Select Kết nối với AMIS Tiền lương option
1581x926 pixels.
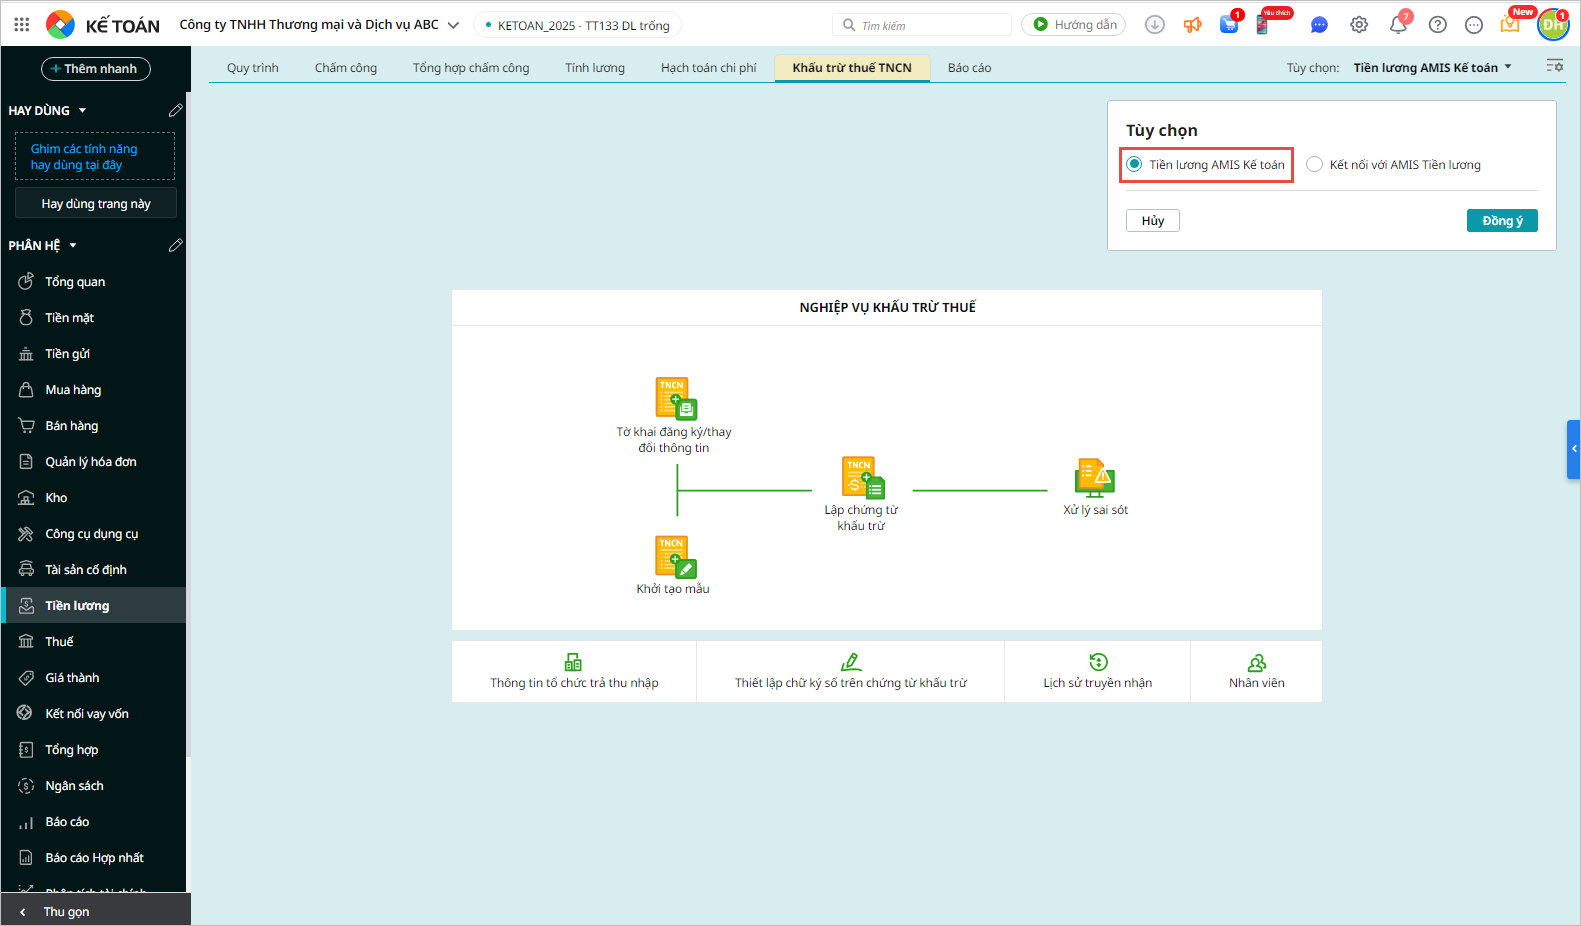(1315, 165)
